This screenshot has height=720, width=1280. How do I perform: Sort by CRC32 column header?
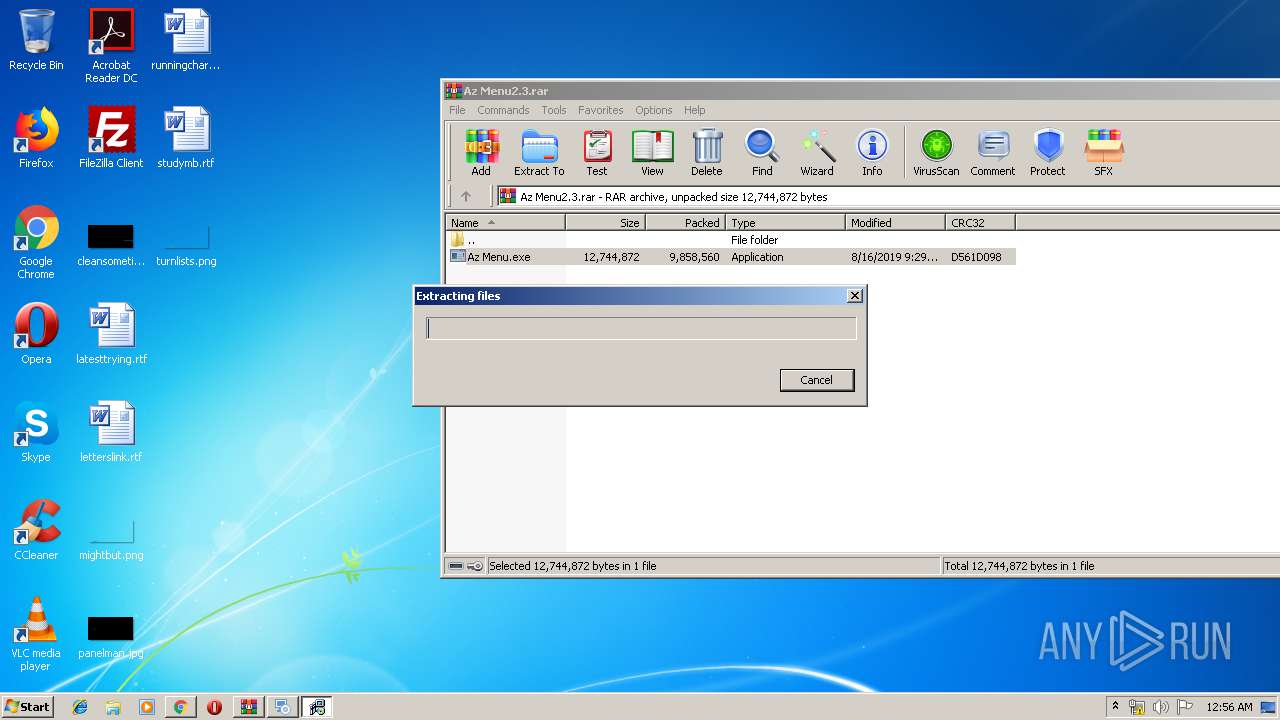pos(981,223)
